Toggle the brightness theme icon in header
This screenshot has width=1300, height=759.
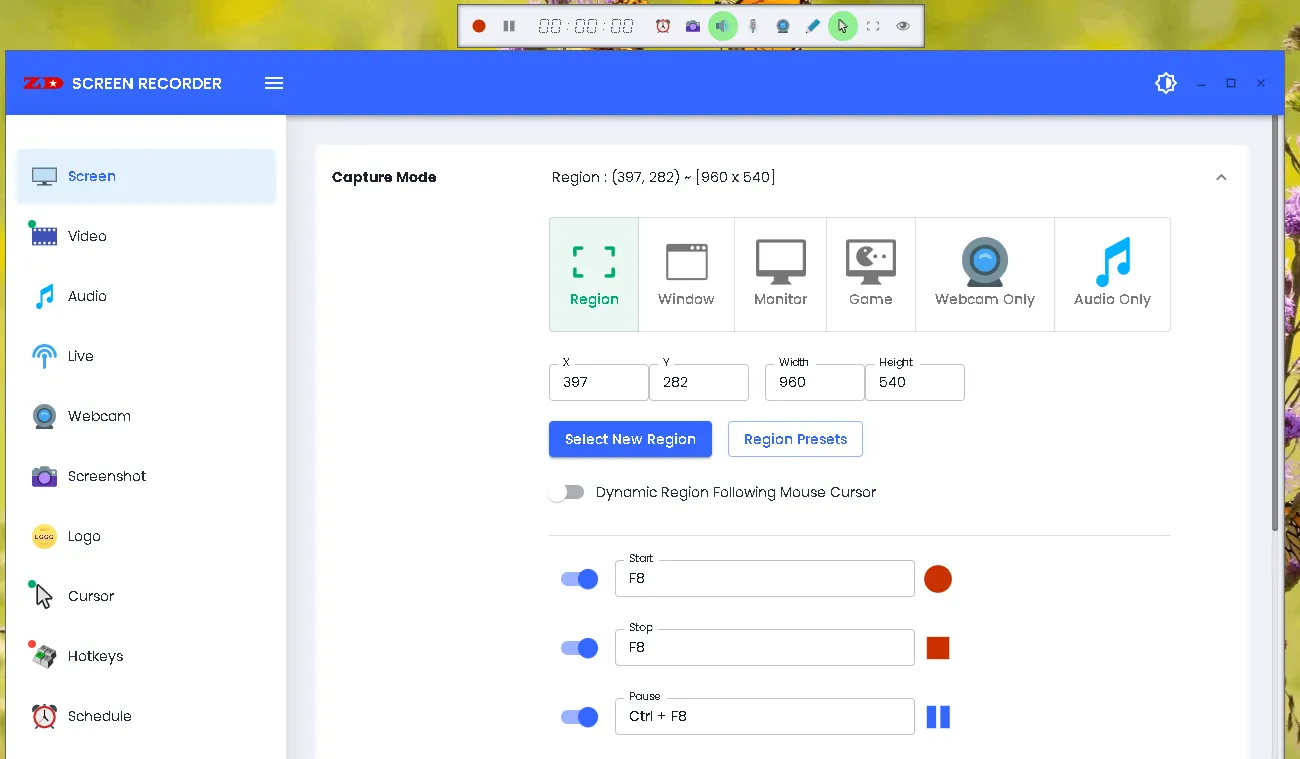point(1166,83)
